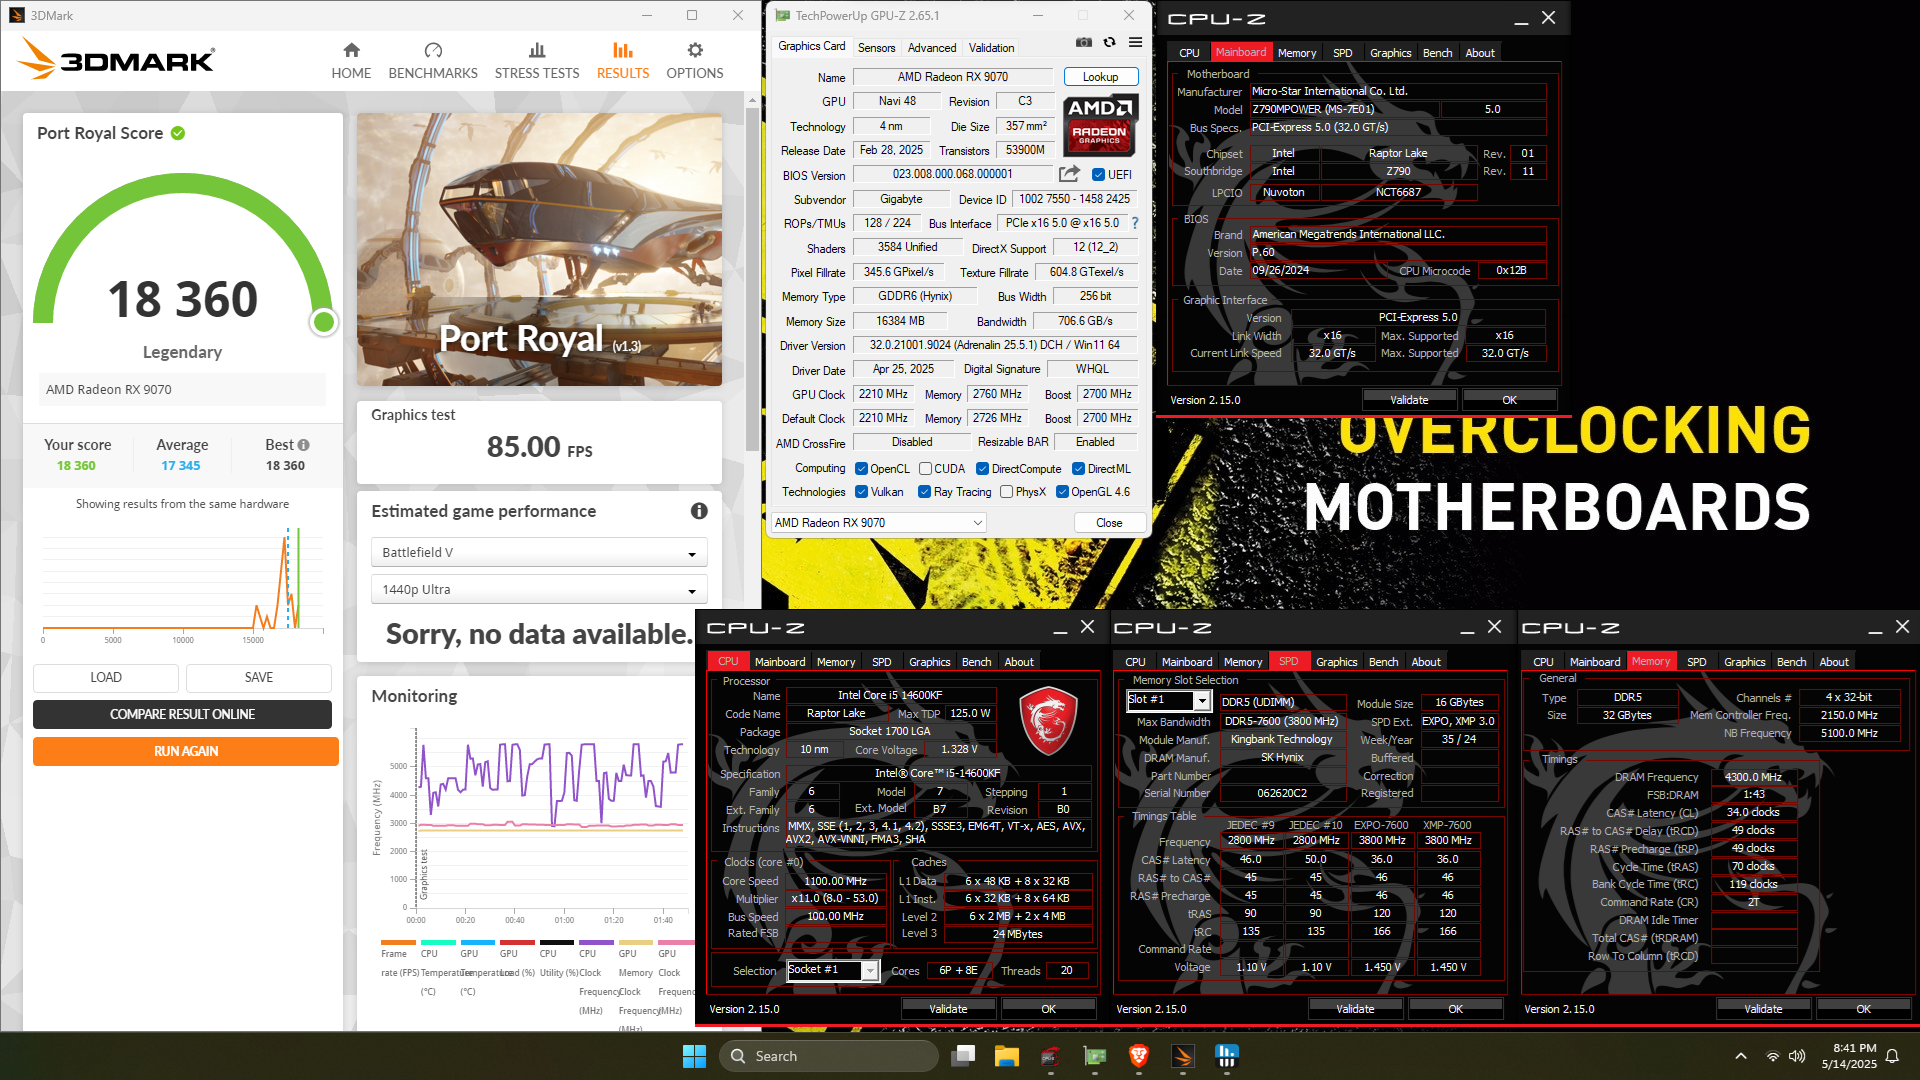
Task: Click the AMD Radeon logo in GPU-Z
Action: 1099,125
